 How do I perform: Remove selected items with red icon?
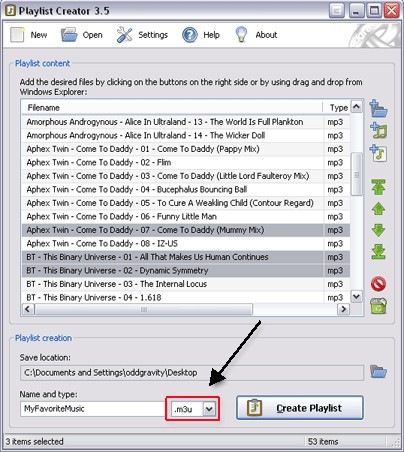[x=378, y=284]
